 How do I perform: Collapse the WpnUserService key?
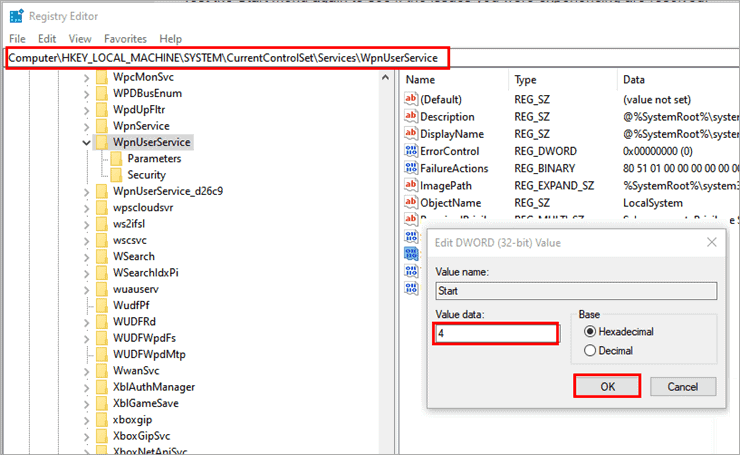87,143
